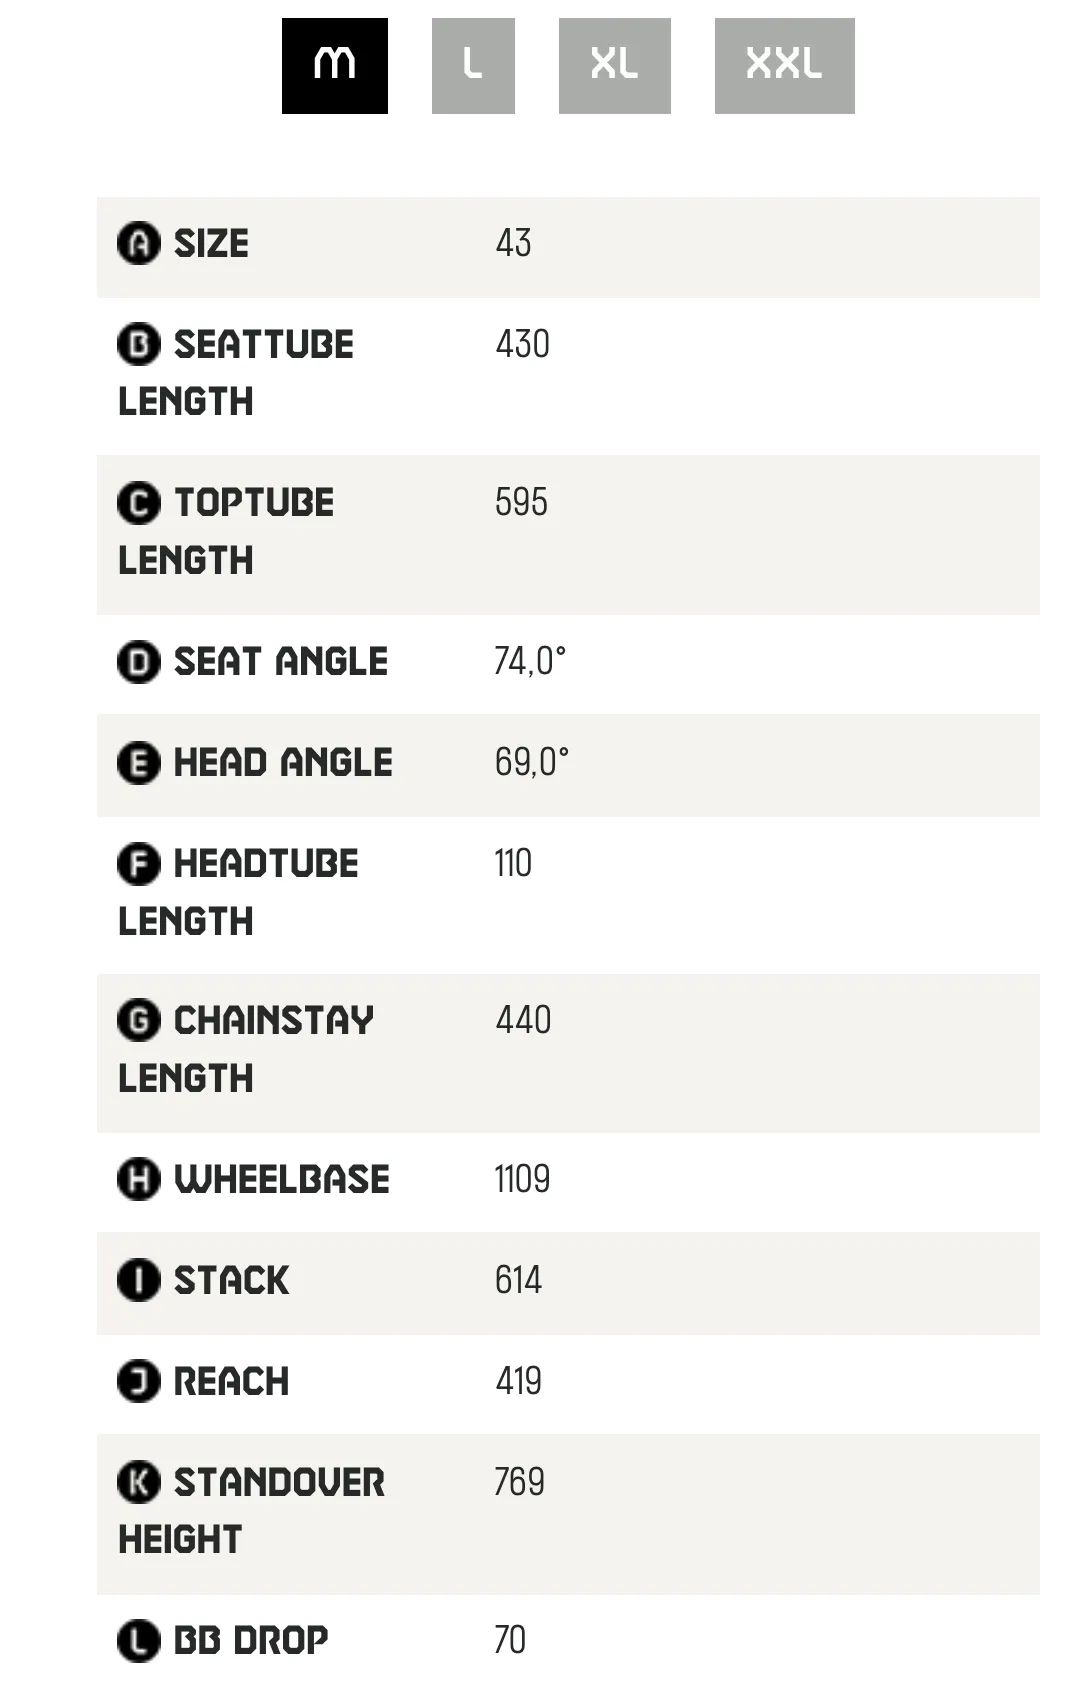Viewport: 1070px width, 1703px height.
Task: Click the B icon for Seattube Length
Action: [x=138, y=344]
